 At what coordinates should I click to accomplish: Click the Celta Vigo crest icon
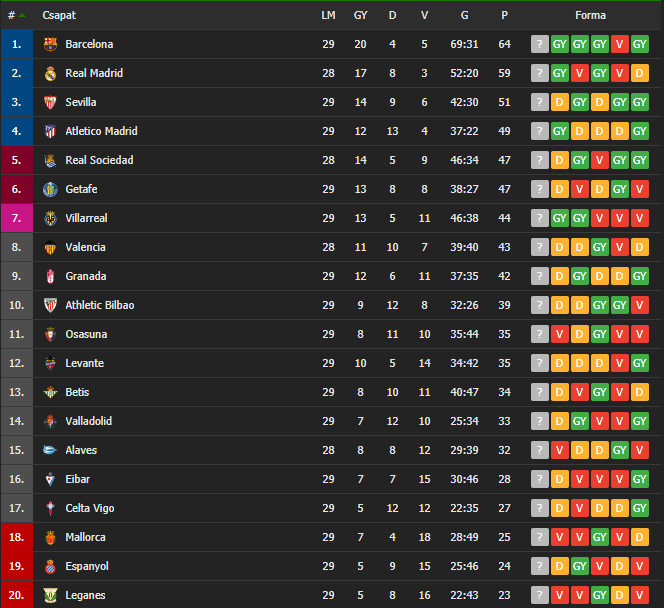50,508
